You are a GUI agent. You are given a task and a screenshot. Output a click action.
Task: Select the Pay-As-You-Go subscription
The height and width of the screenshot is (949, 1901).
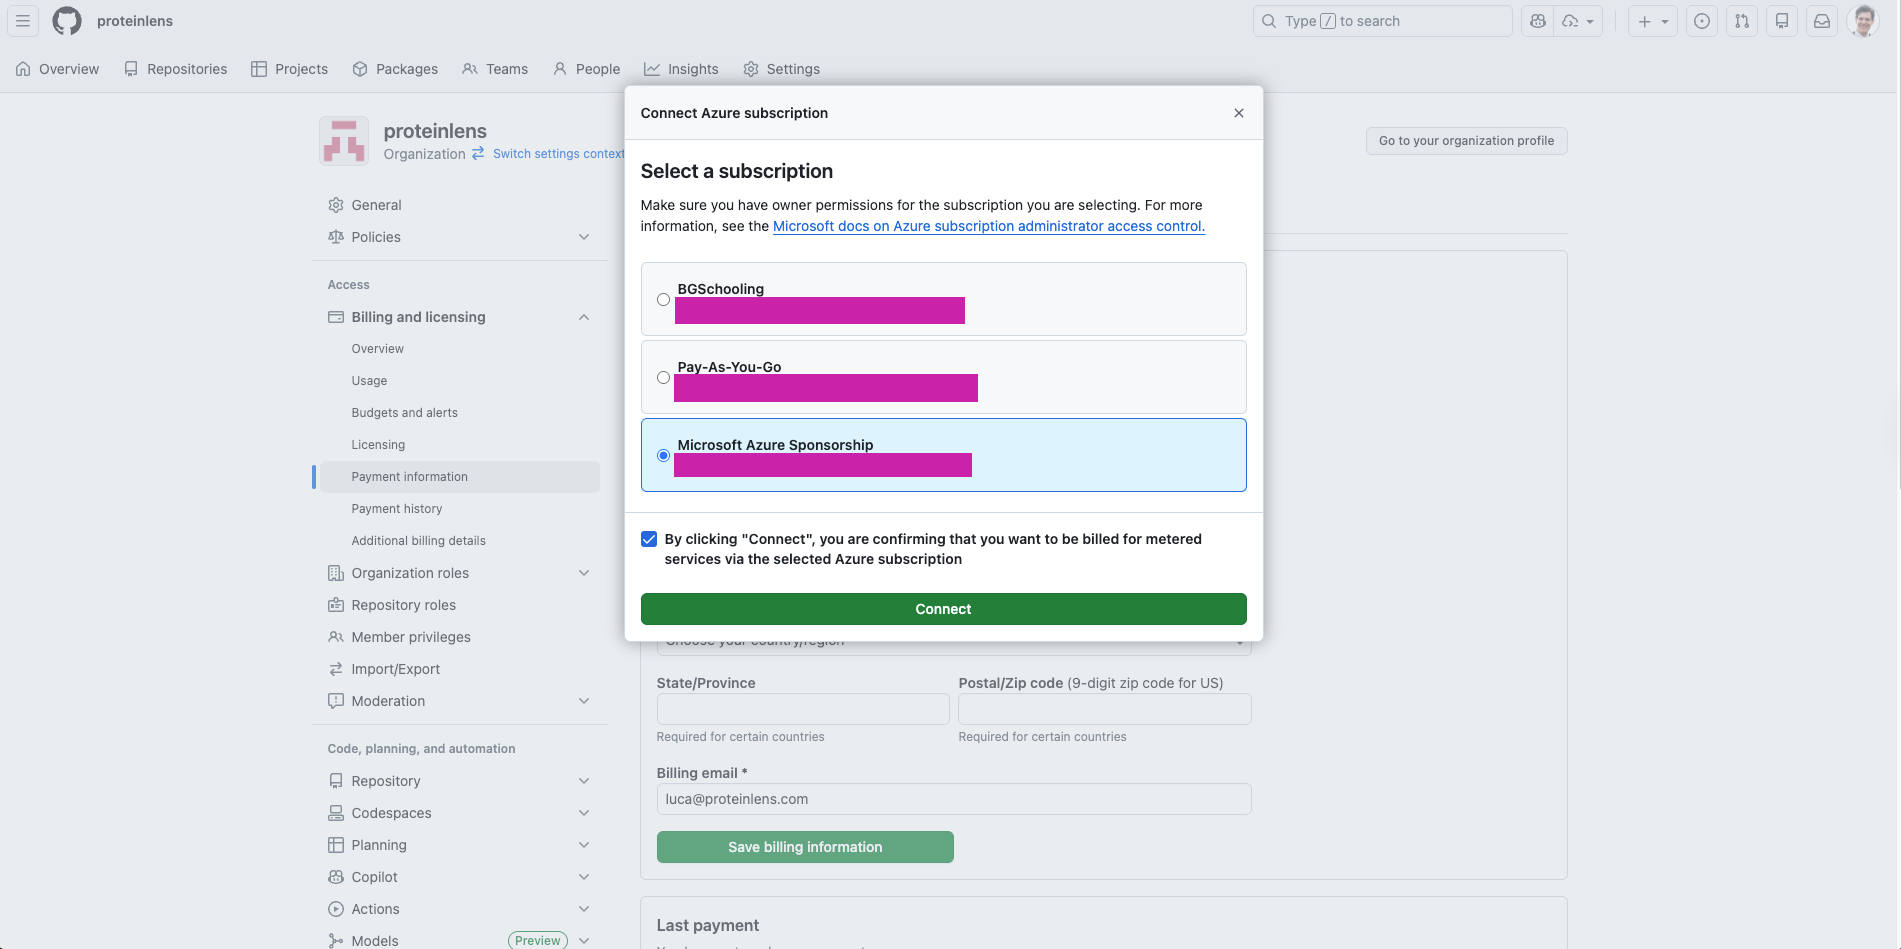pos(663,377)
